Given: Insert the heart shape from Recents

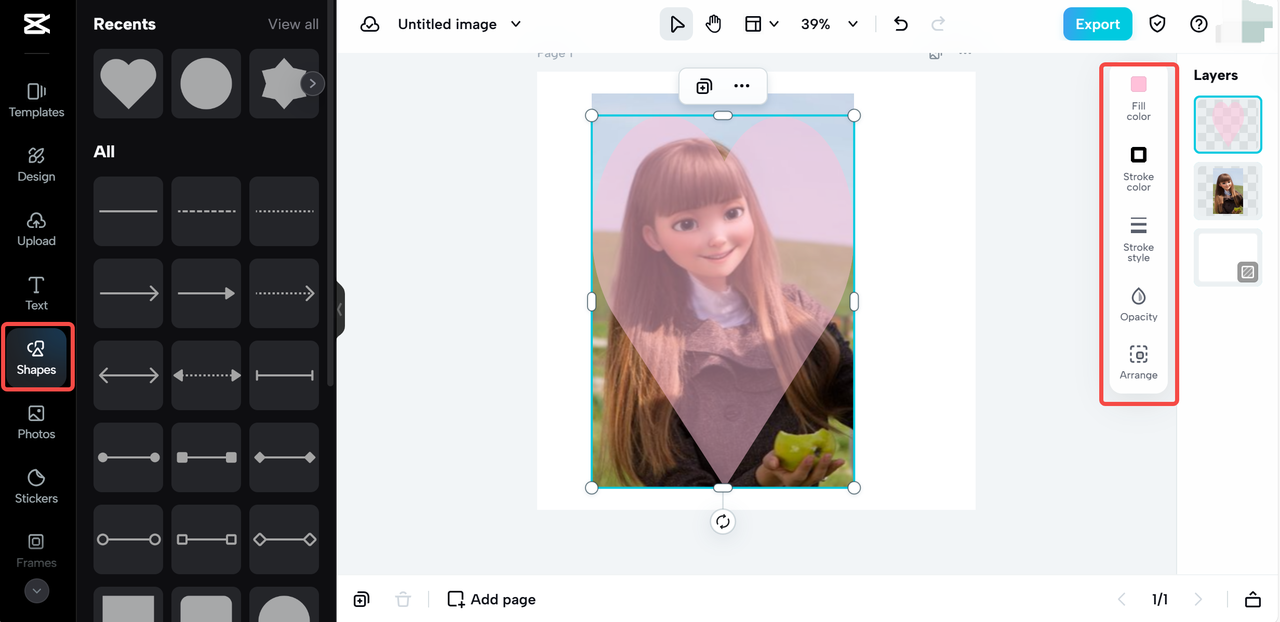Looking at the screenshot, I should 128,84.
